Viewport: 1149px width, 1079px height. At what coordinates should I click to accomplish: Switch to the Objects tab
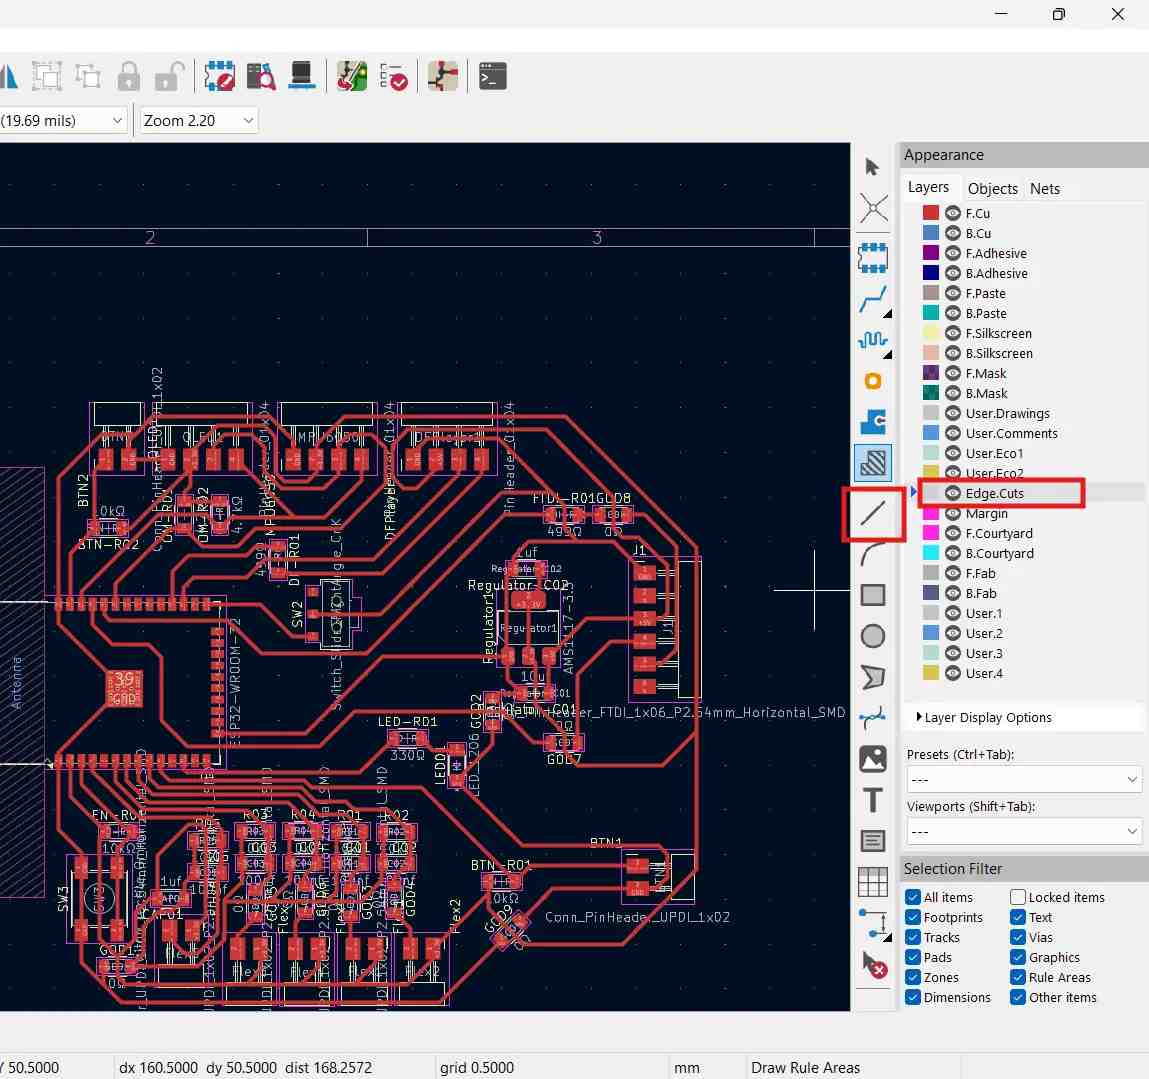[x=992, y=188]
